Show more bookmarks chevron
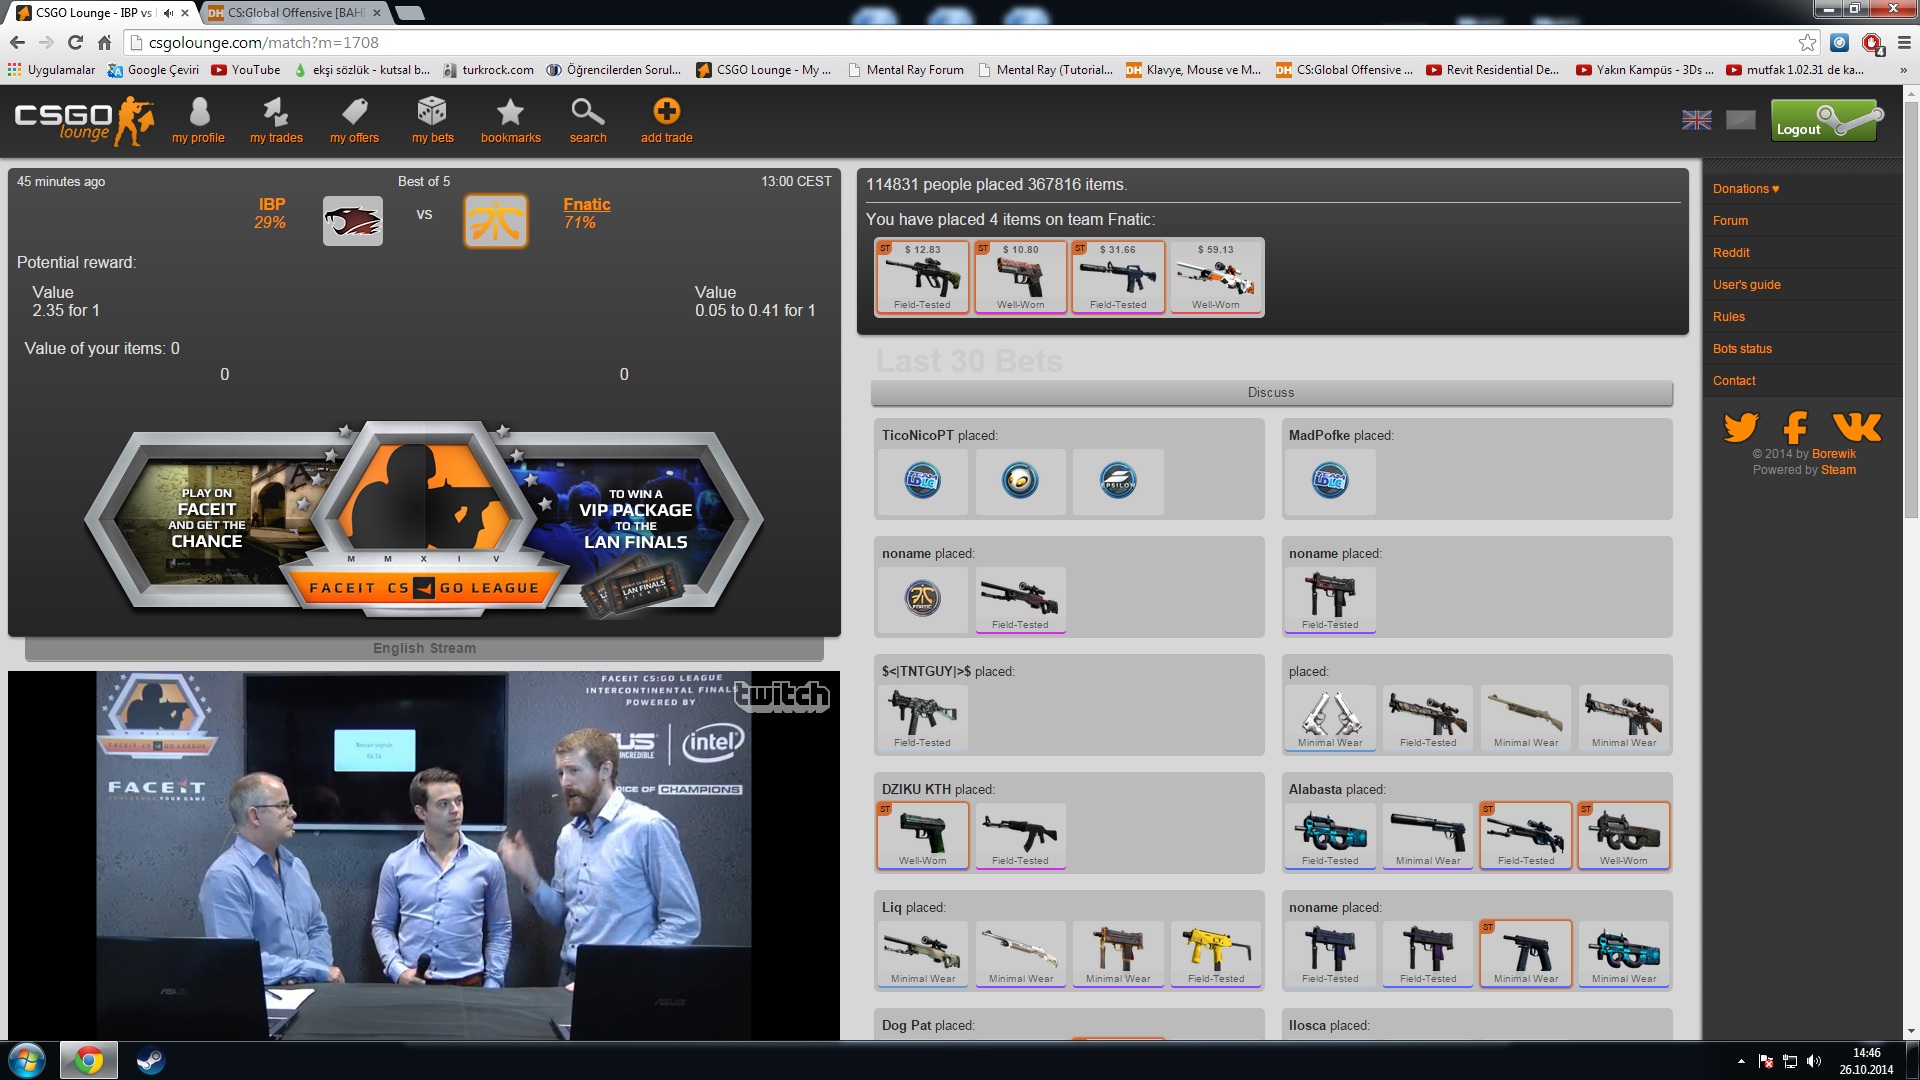The width and height of the screenshot is (1920, 1080). tap(1903, 70)
